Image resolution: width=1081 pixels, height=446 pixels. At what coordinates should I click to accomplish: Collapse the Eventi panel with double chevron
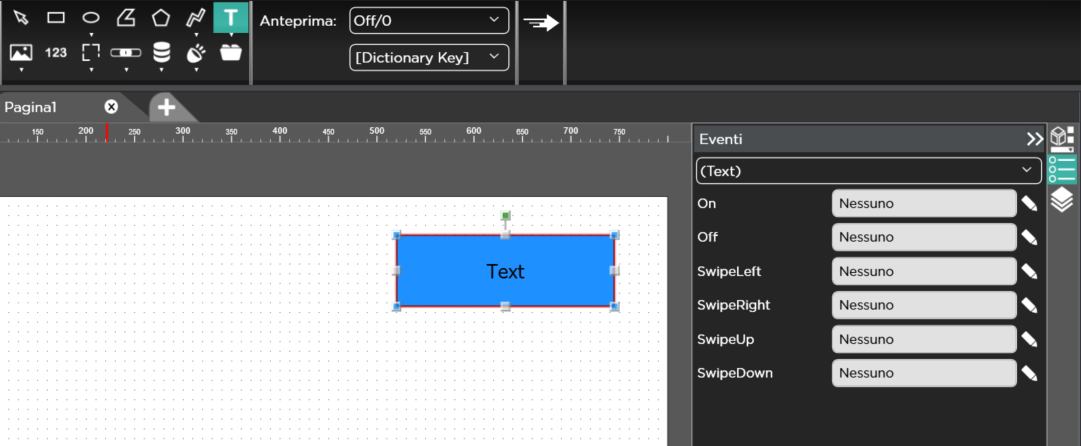click(x=1034, y=139)
